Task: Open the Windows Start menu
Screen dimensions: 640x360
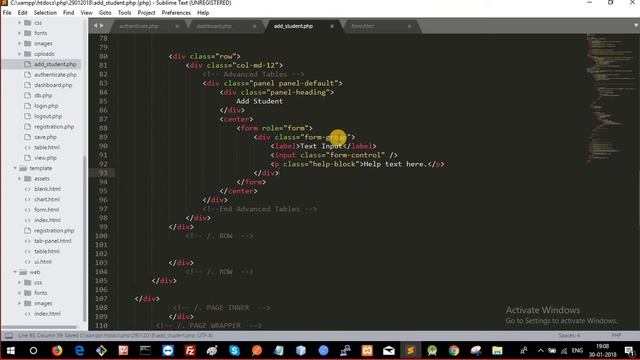Action: tap(11, 351)
